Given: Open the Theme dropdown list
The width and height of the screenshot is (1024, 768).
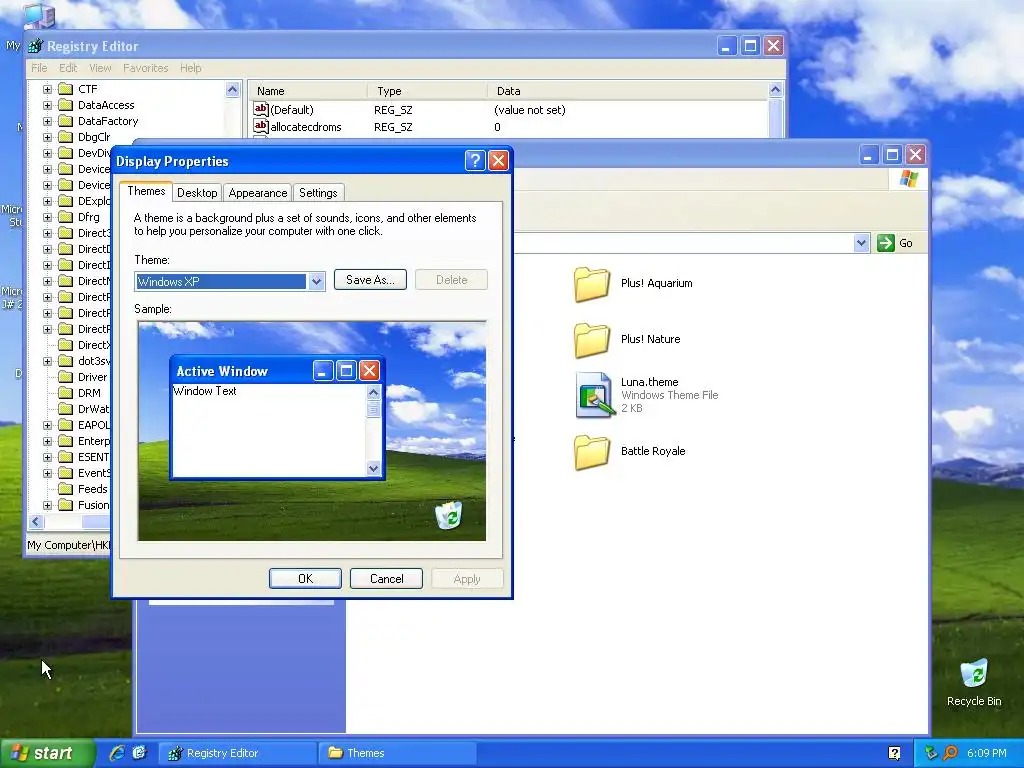Looking at the screenshot, I should pos(316,281).
